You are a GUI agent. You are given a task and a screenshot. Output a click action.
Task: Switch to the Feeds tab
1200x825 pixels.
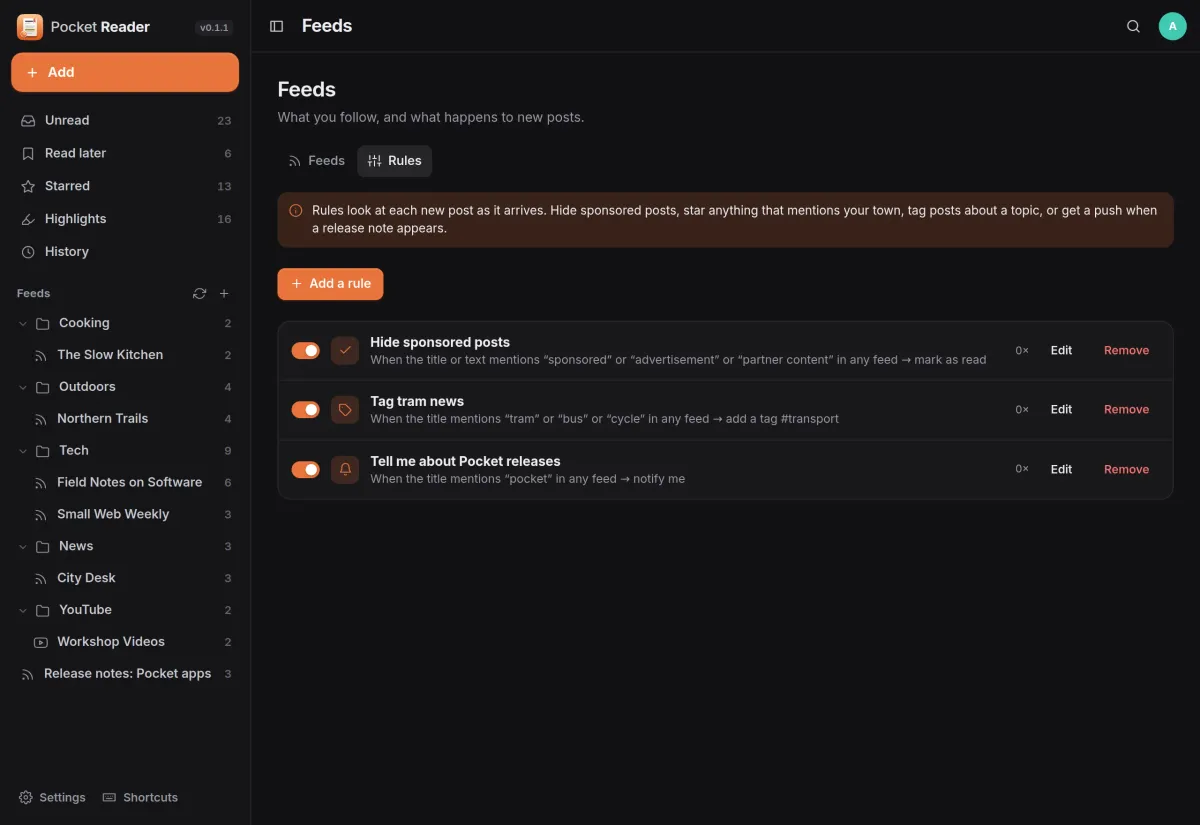click(316, 161)
